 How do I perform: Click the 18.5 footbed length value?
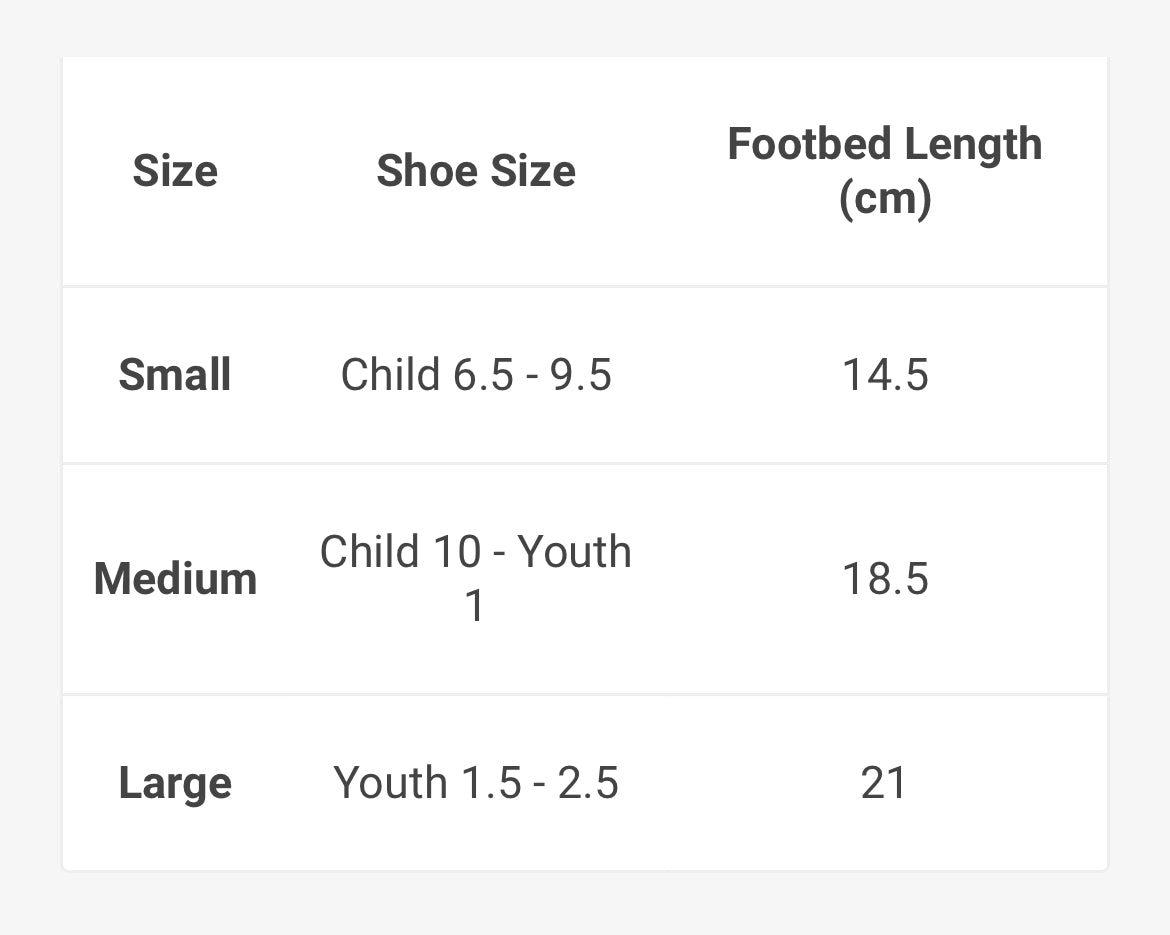(885, 579)
